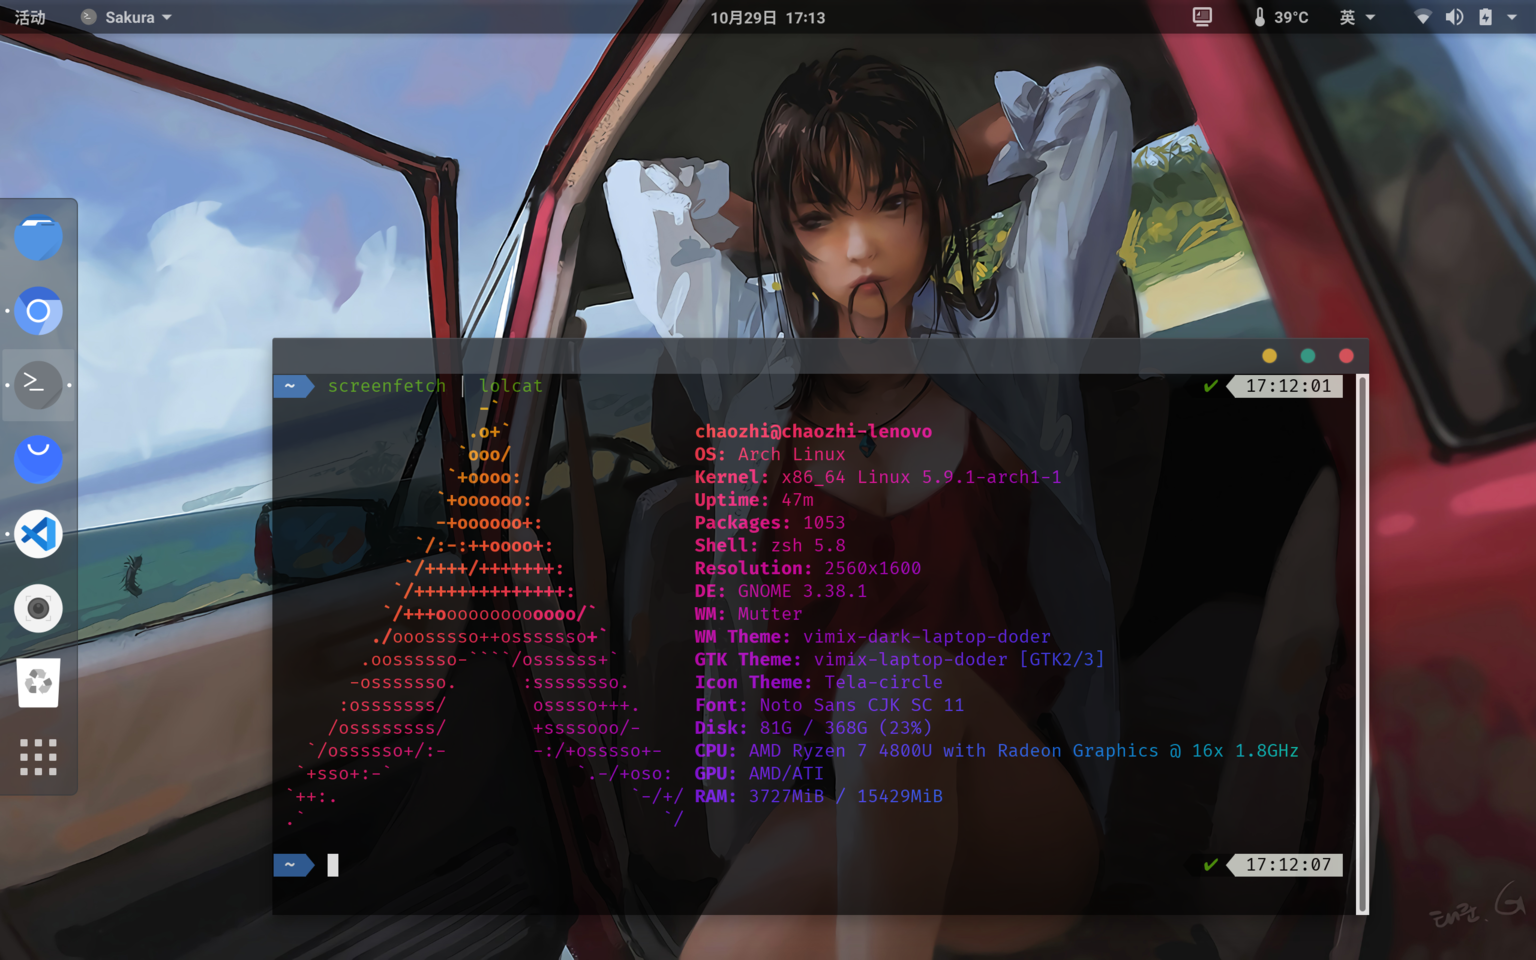
Task: Click the CPU AMD Ryzen 7 4800U line
Action: click(x=997, y=751)
